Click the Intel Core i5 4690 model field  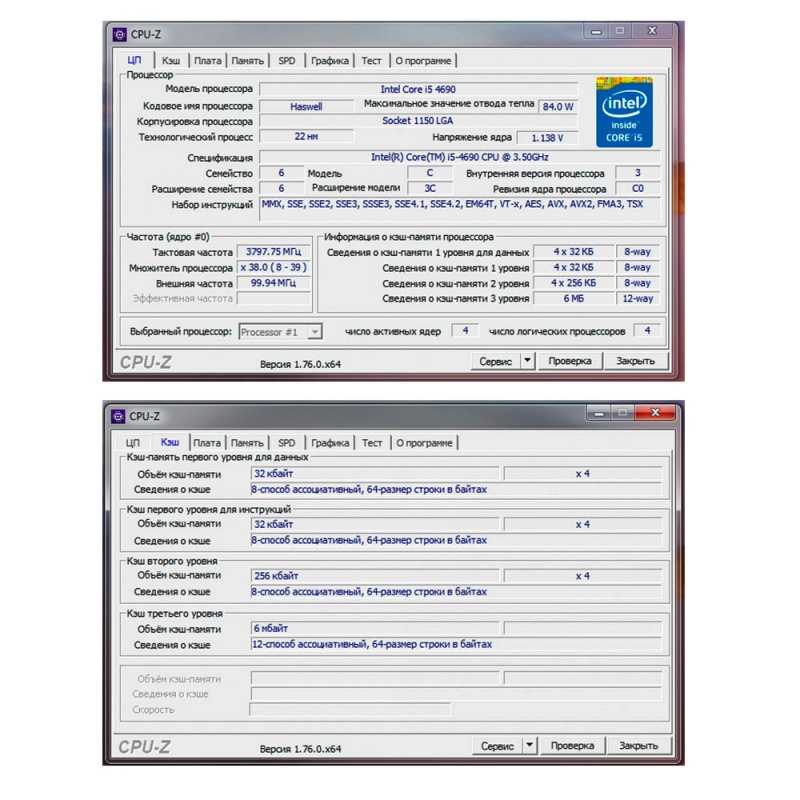[418, 89]
